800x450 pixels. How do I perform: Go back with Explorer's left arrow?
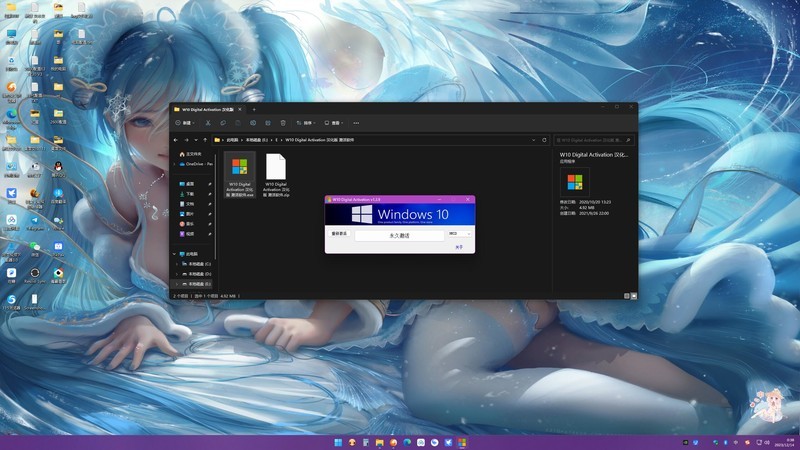(x=176, y=140)
